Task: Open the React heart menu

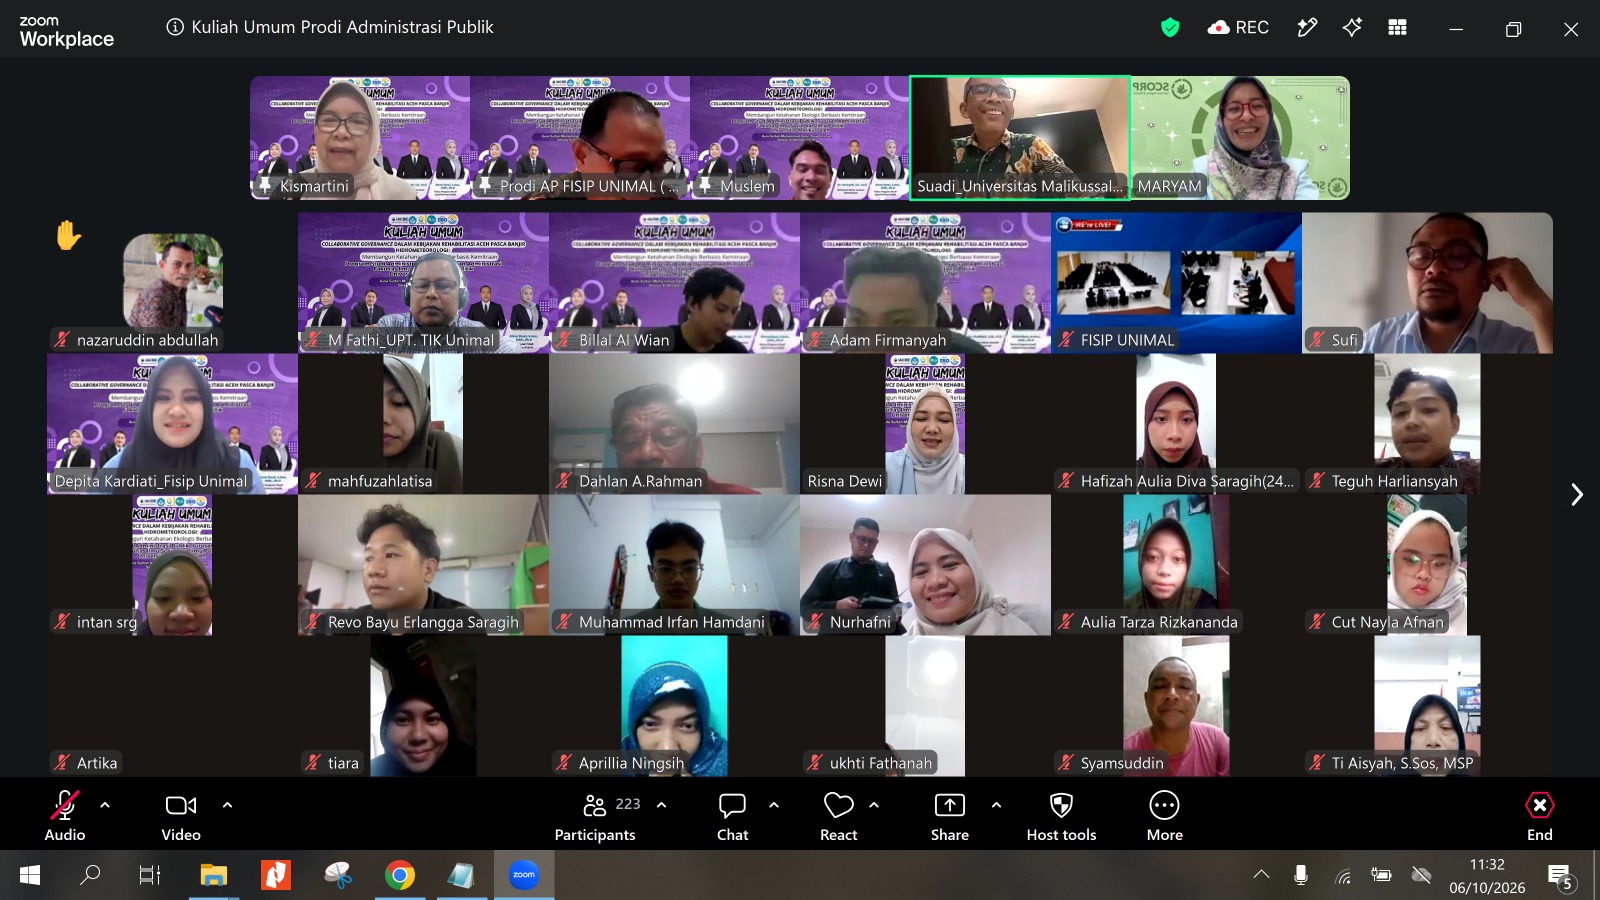Action: tap(838, 817)
